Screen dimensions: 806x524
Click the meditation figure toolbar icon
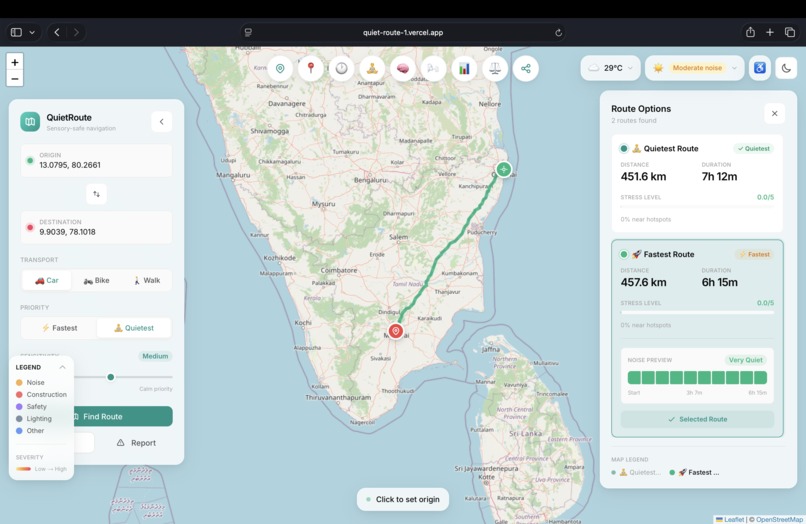[x=372, y=68]
